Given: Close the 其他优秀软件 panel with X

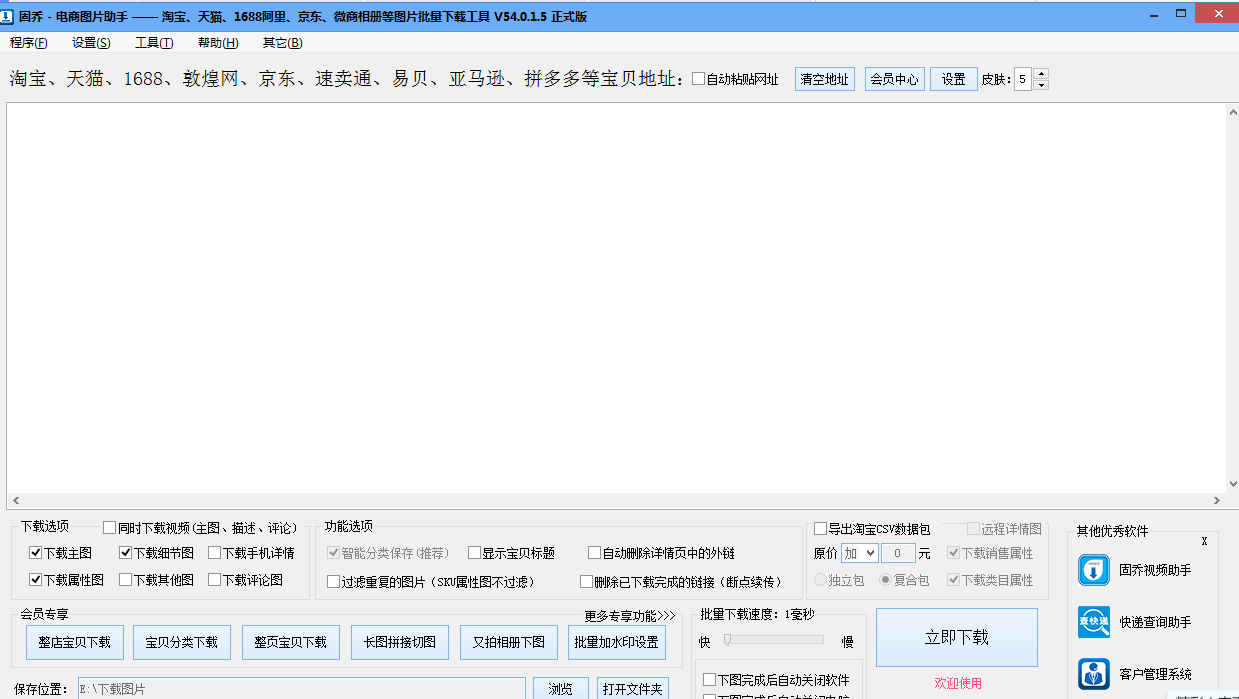Looking at the screenshot, I should (1204, 541).
